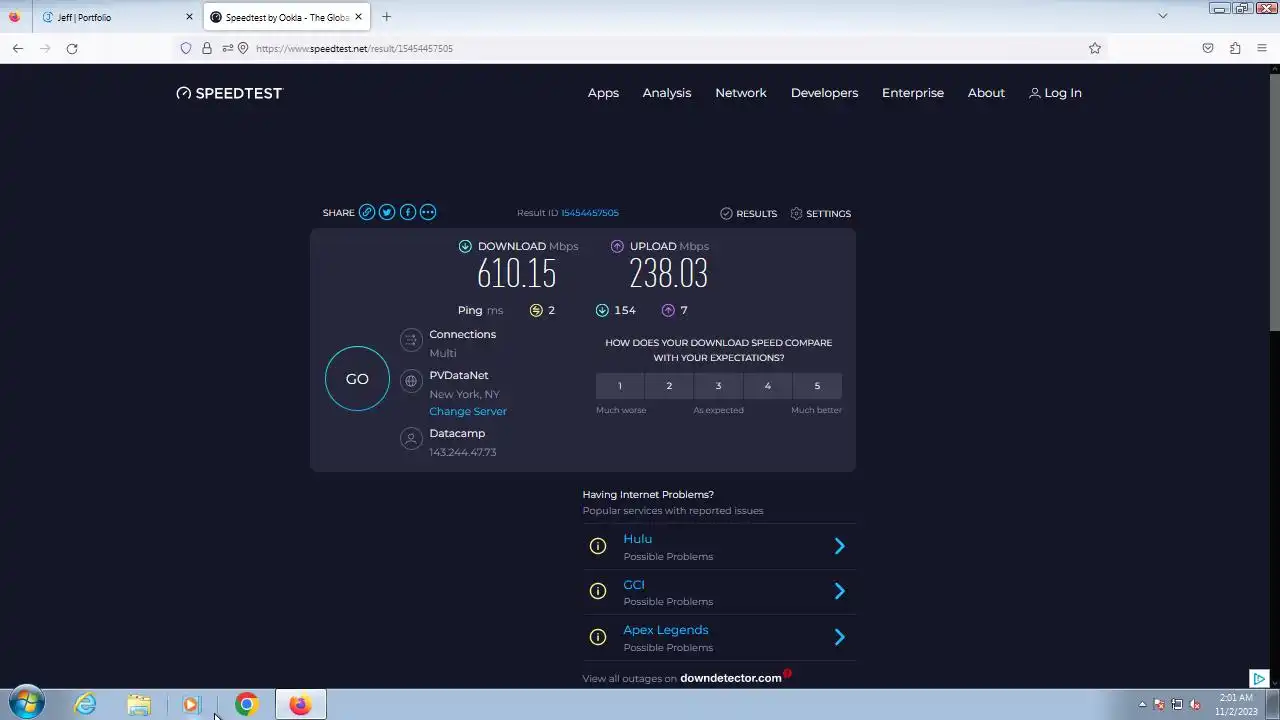This screenshot has width=1280, height=720.
Task: Click the AdChoices icon
Action: [1259, 678]
